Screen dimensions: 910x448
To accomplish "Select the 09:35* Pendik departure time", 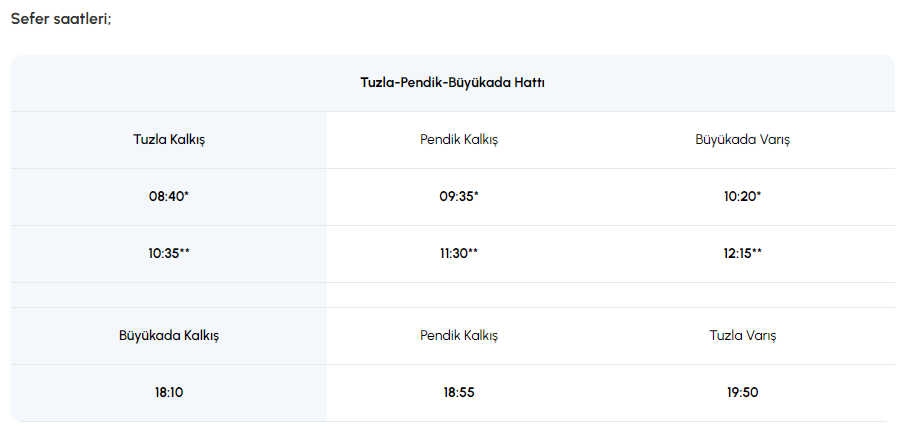I will click(x=459, y=197).
